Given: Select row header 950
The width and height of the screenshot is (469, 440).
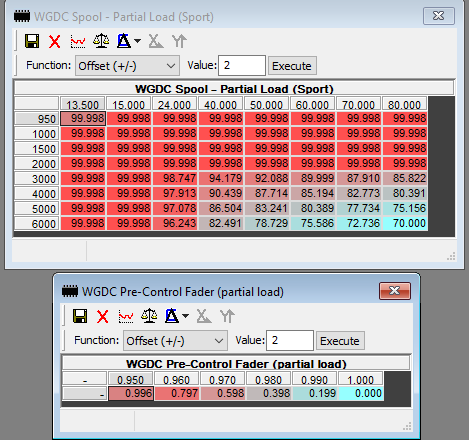Looking at the screenshot, I should pos(37,119).
